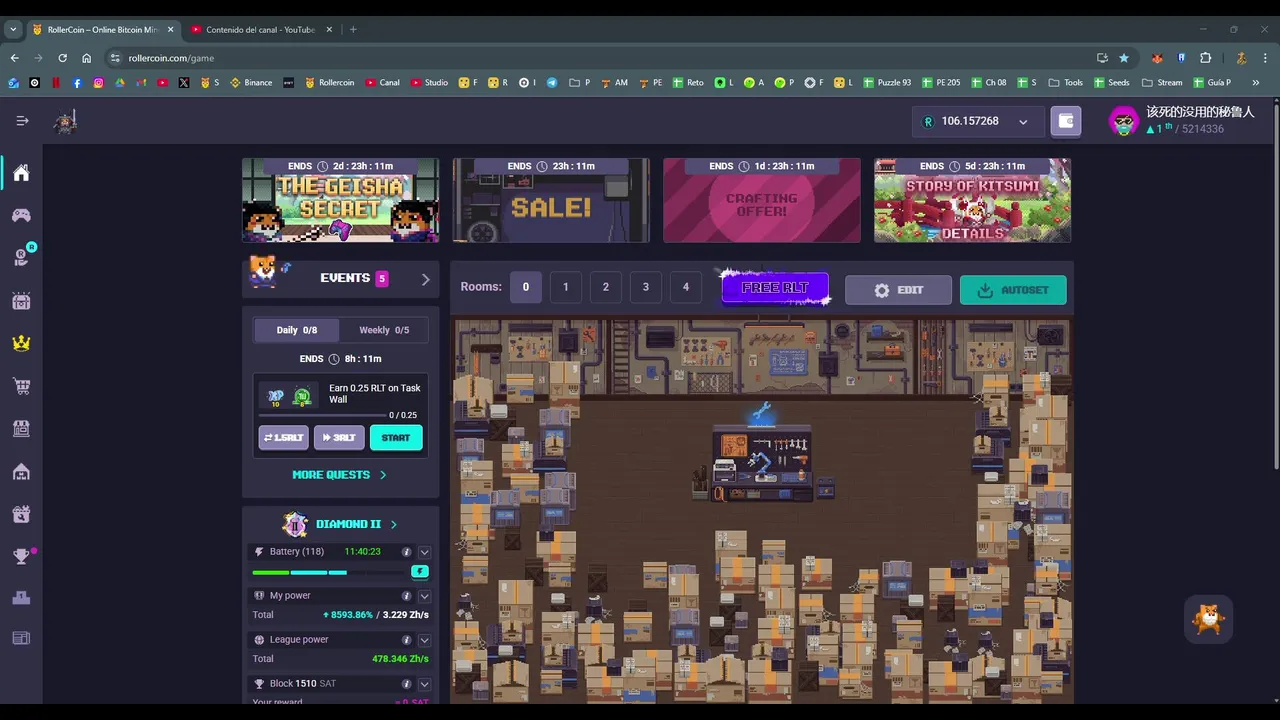Click the AUTOSET button
This screenshot has width=1280, height=720.
click(x=1013, y=290)
